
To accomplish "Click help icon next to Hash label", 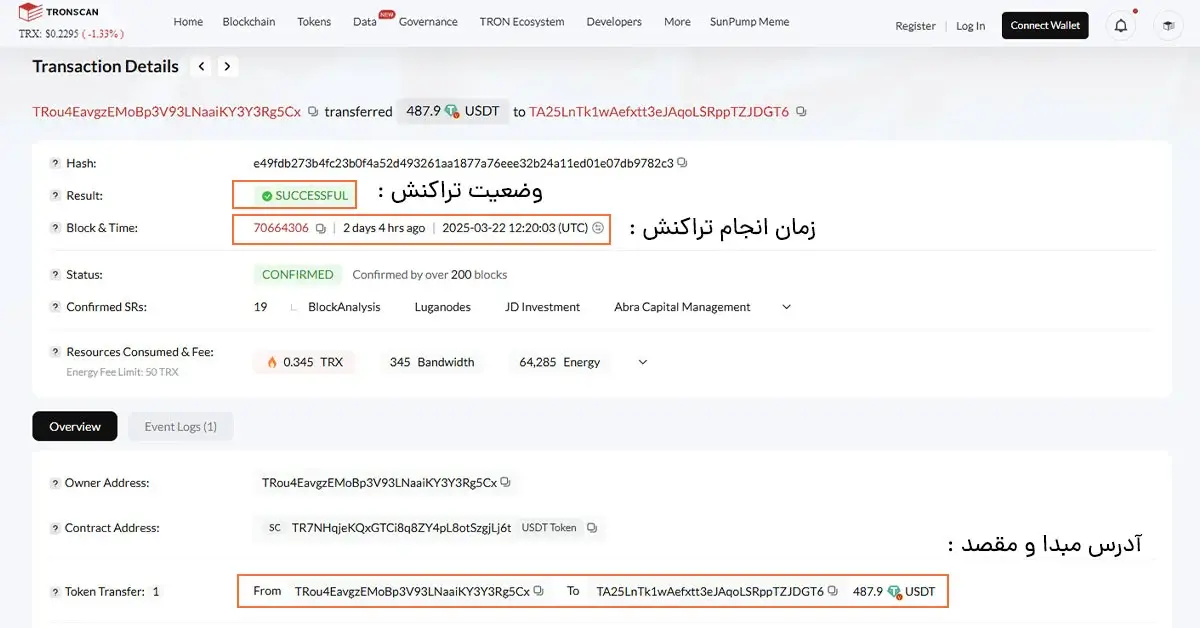I will click(55, 163).
